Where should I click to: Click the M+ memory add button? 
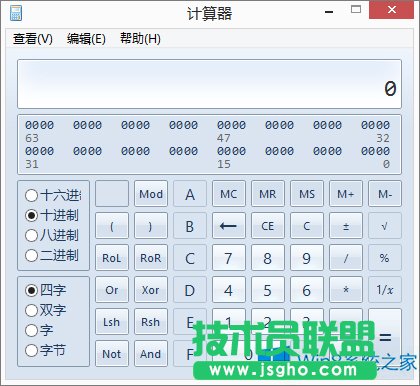(346, 194)
